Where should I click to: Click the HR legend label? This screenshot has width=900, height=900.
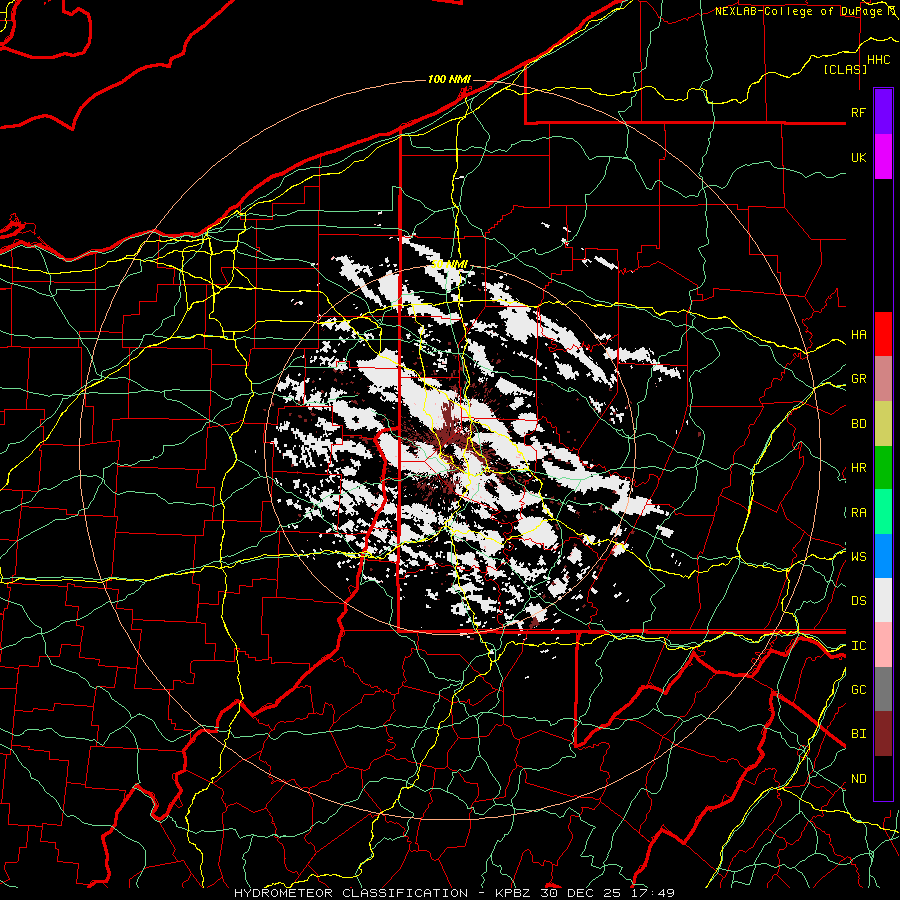click(858, 468)
